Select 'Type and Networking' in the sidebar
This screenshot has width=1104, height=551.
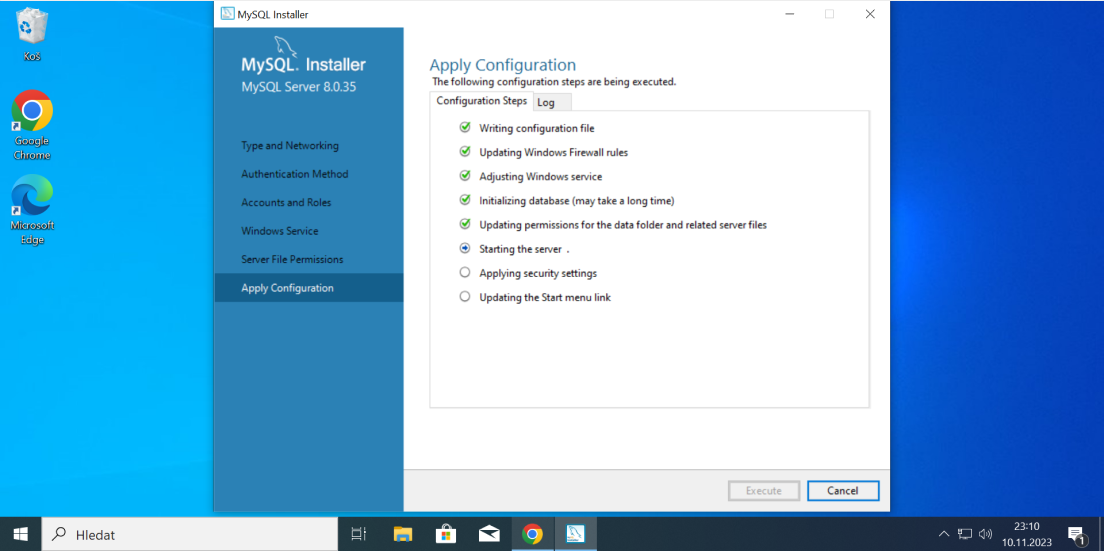pos(290,146)
